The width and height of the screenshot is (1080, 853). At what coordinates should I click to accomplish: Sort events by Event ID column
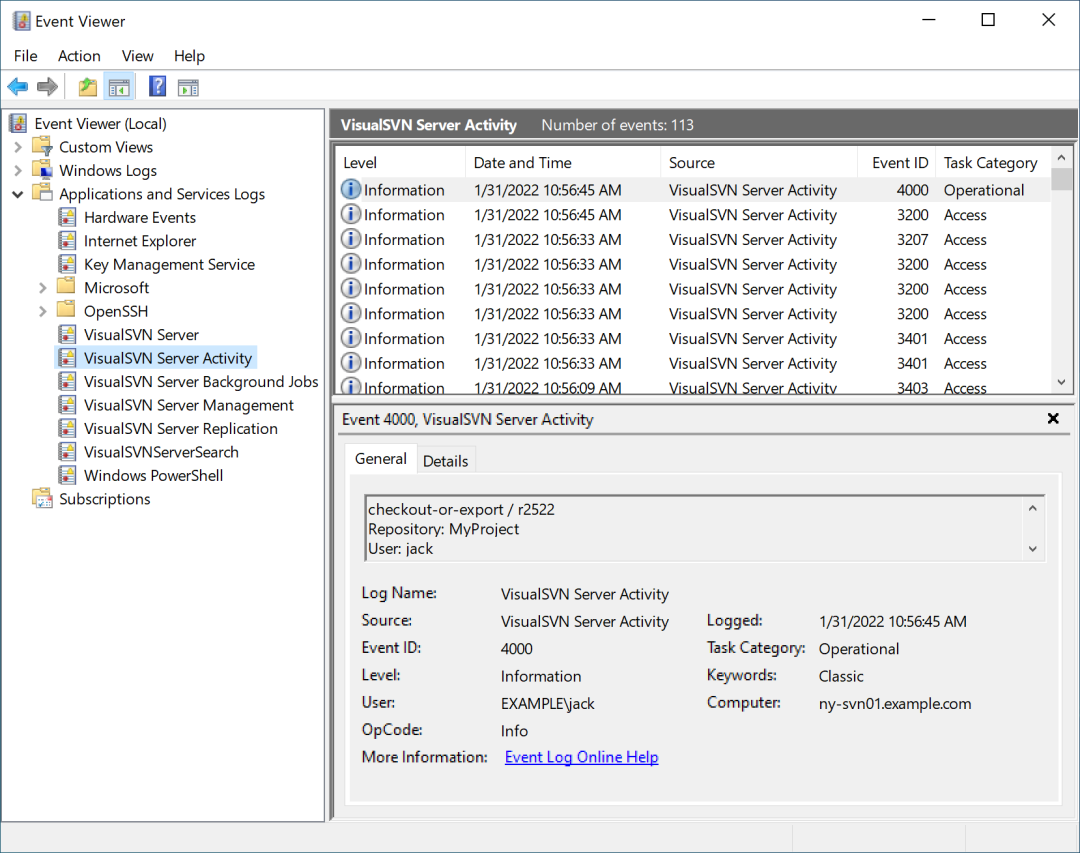pos(896,163)
